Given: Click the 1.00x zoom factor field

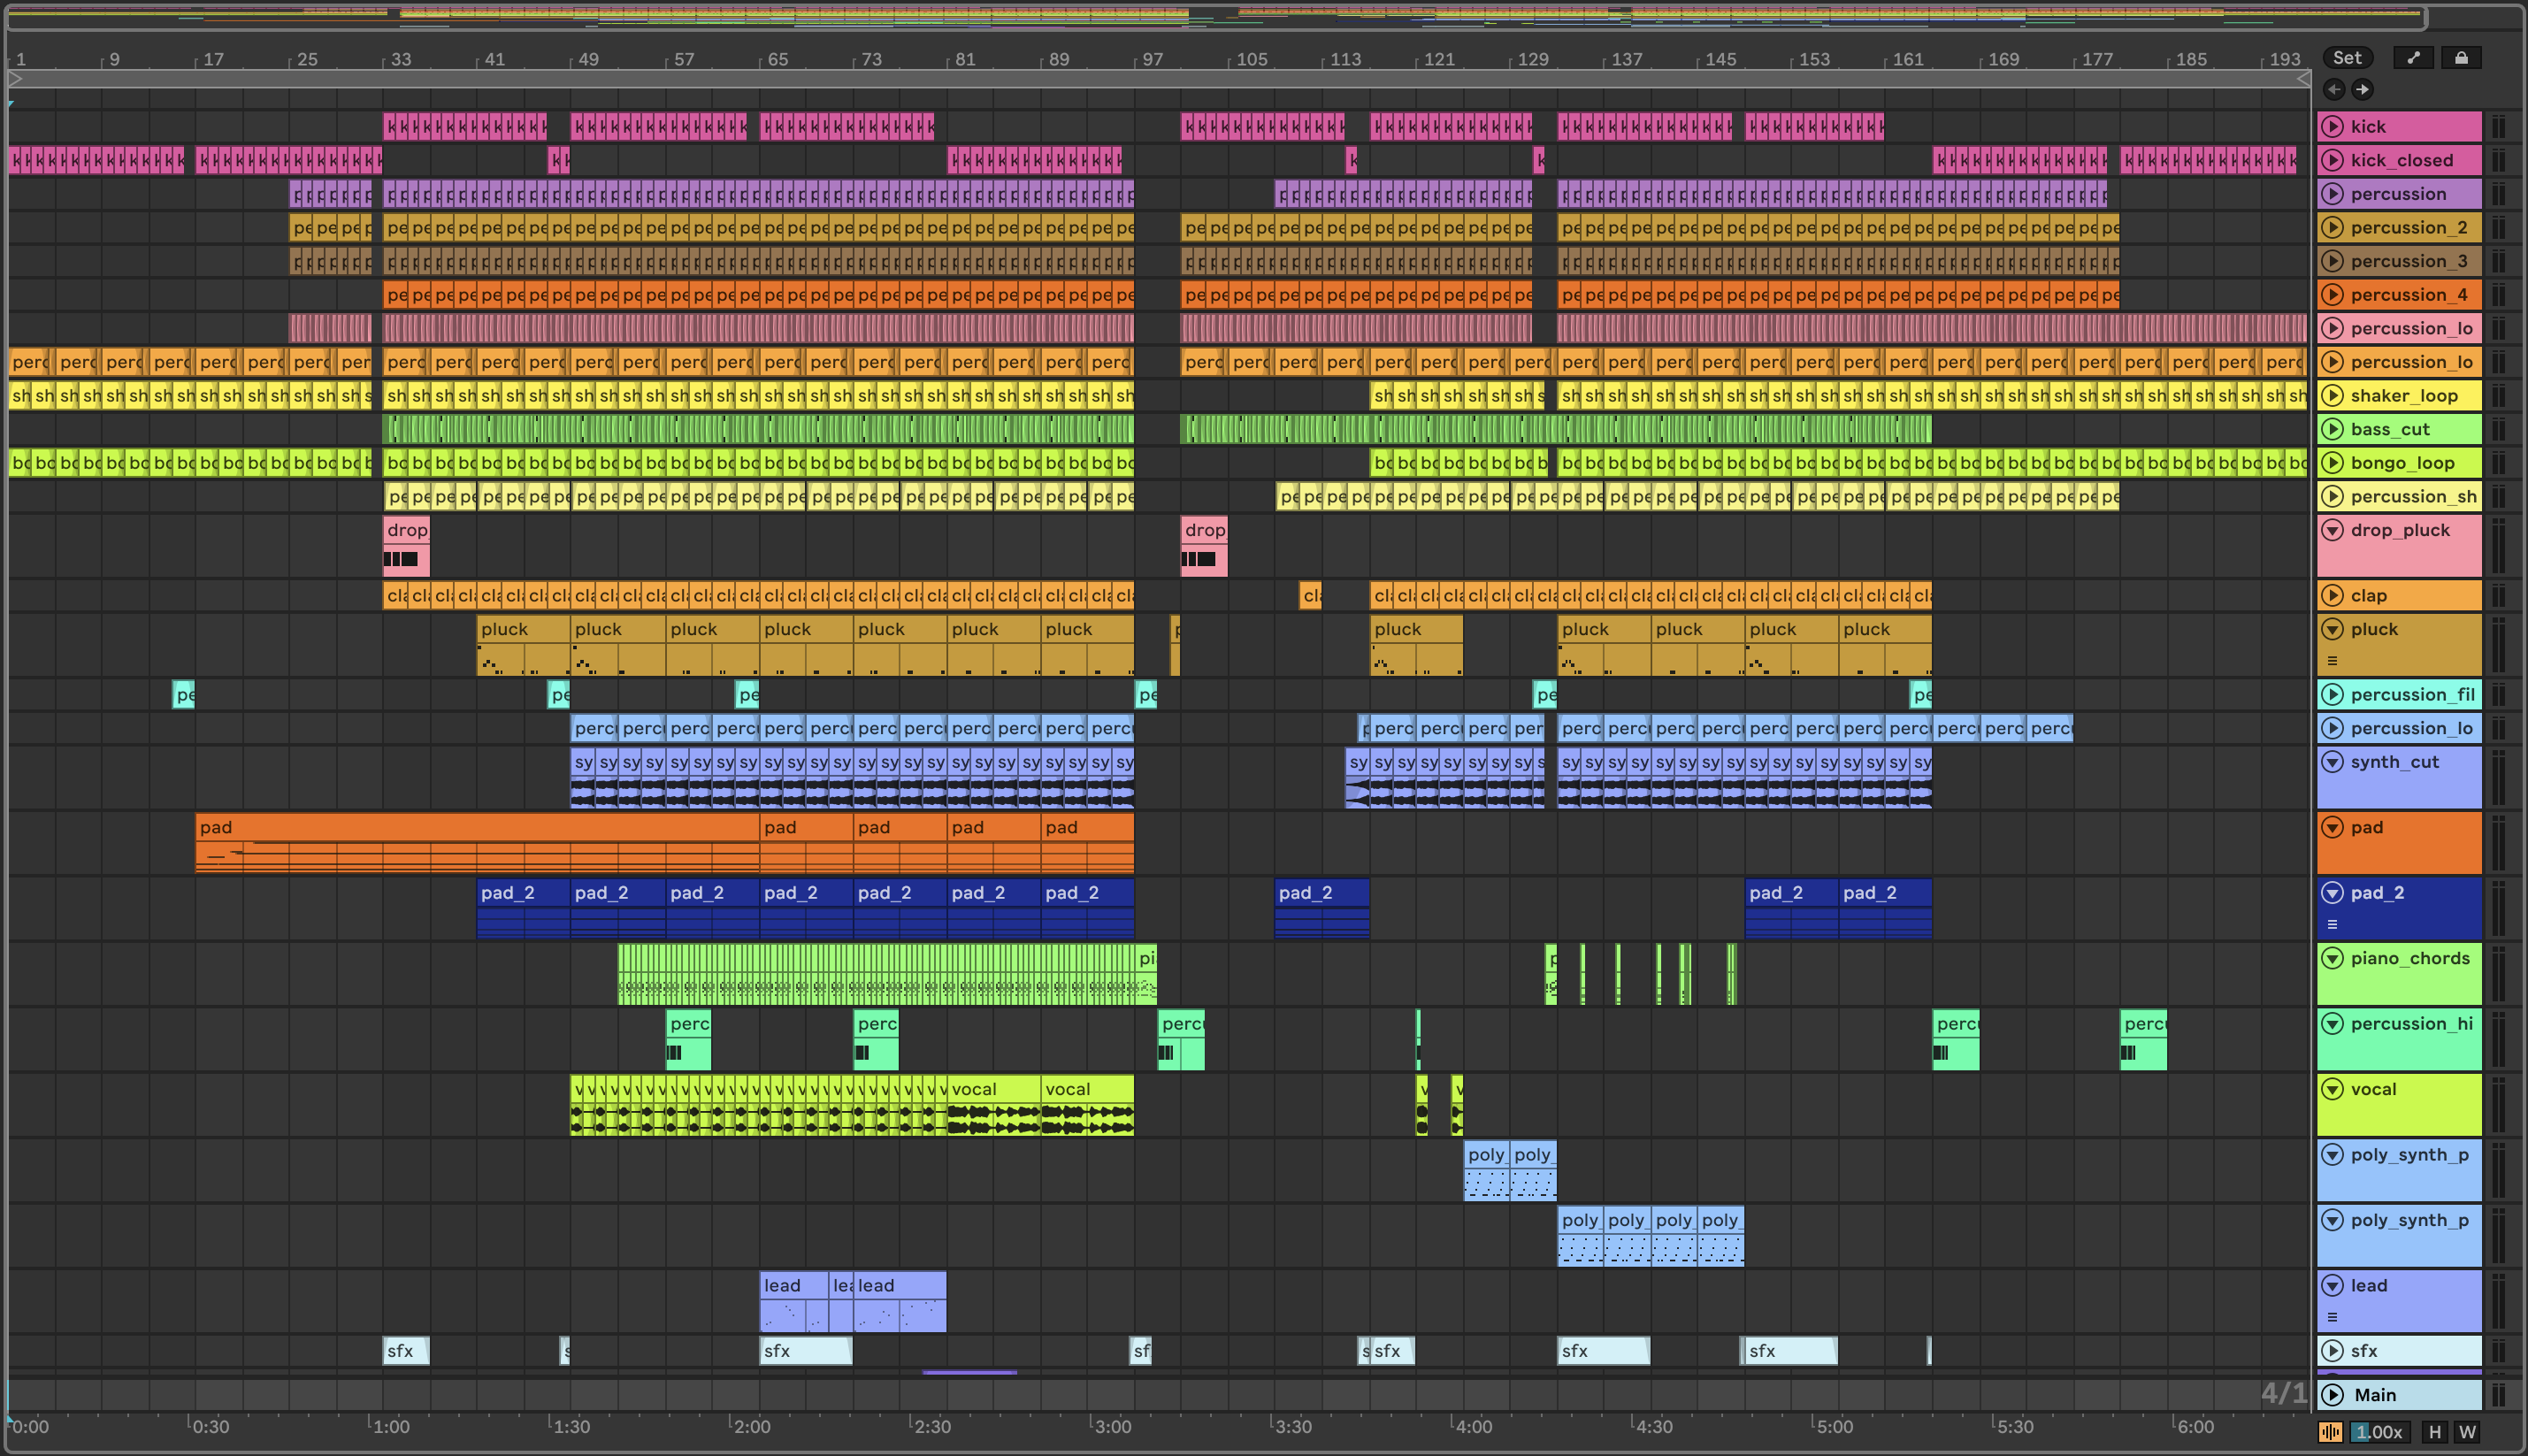Looking at the screenshot, I should (2379, 1432).
